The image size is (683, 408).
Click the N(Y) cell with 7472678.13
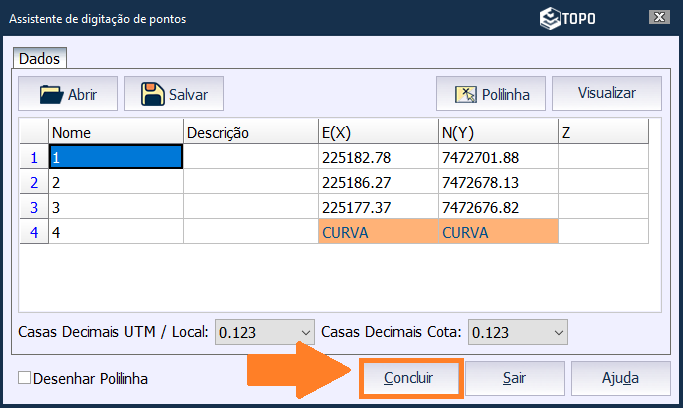497,182
